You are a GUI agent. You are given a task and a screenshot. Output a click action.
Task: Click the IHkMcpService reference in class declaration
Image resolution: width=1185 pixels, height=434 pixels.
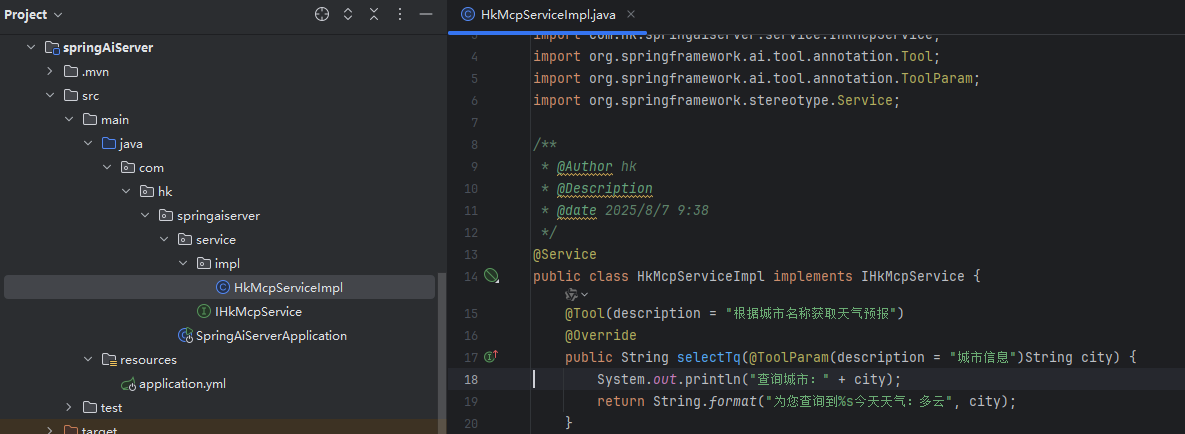tap(913, 276)
